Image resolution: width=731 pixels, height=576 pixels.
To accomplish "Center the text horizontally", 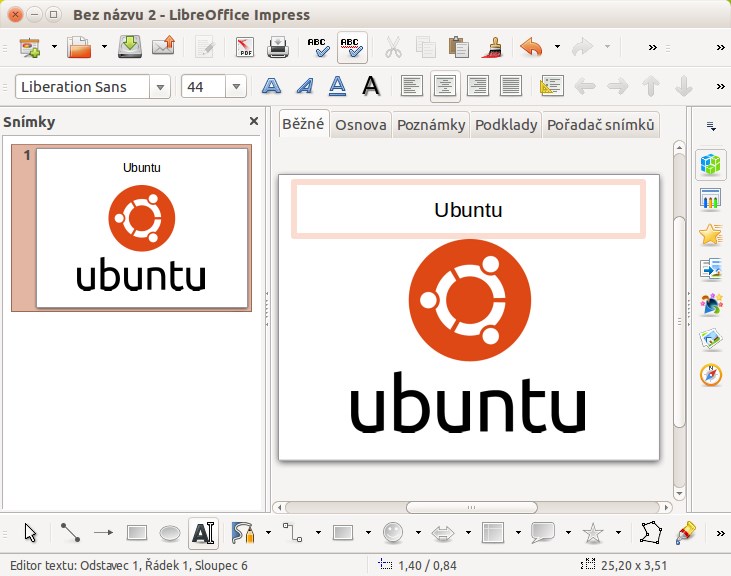I will click(x=445, y=86).
